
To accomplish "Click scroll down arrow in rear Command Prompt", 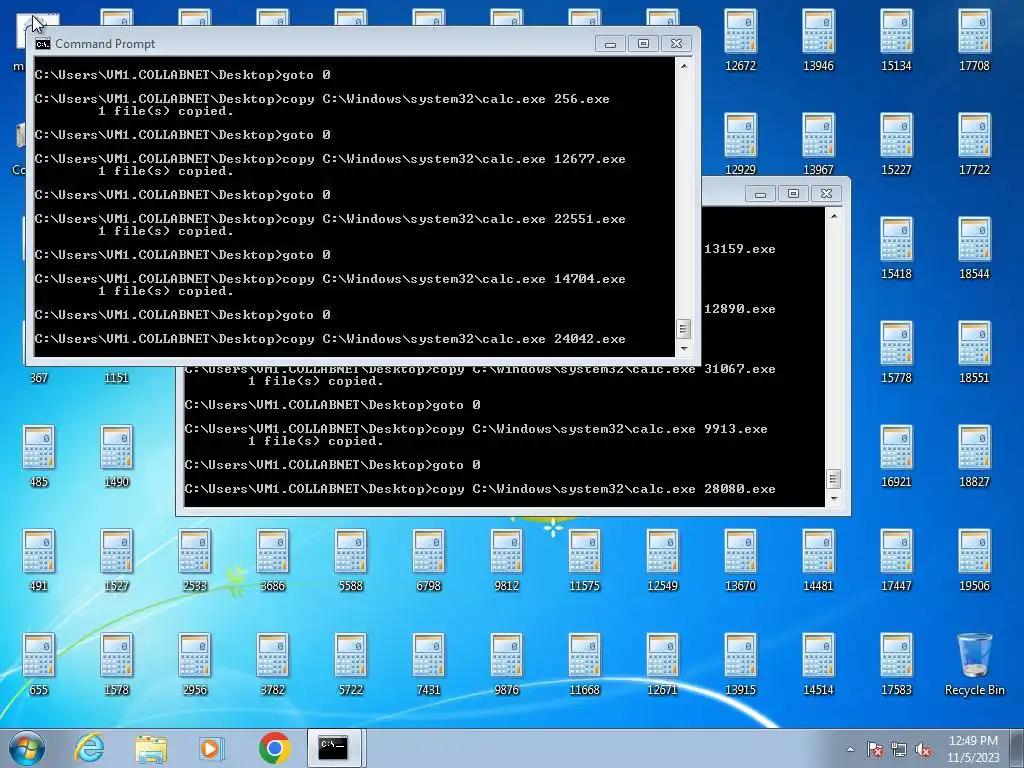I will (834, 499).
